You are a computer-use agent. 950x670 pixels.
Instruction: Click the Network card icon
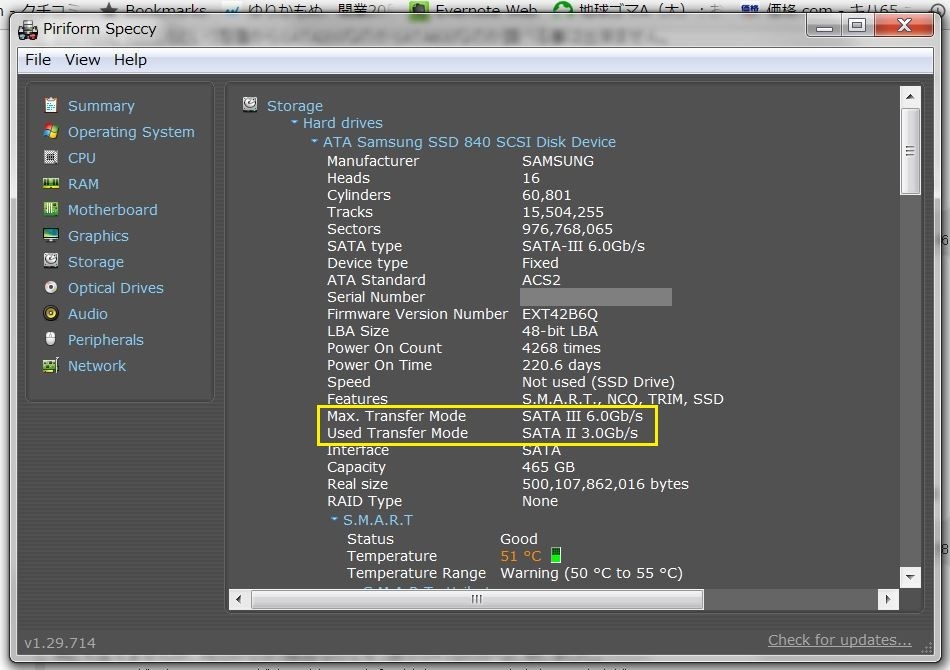[51, 365]
